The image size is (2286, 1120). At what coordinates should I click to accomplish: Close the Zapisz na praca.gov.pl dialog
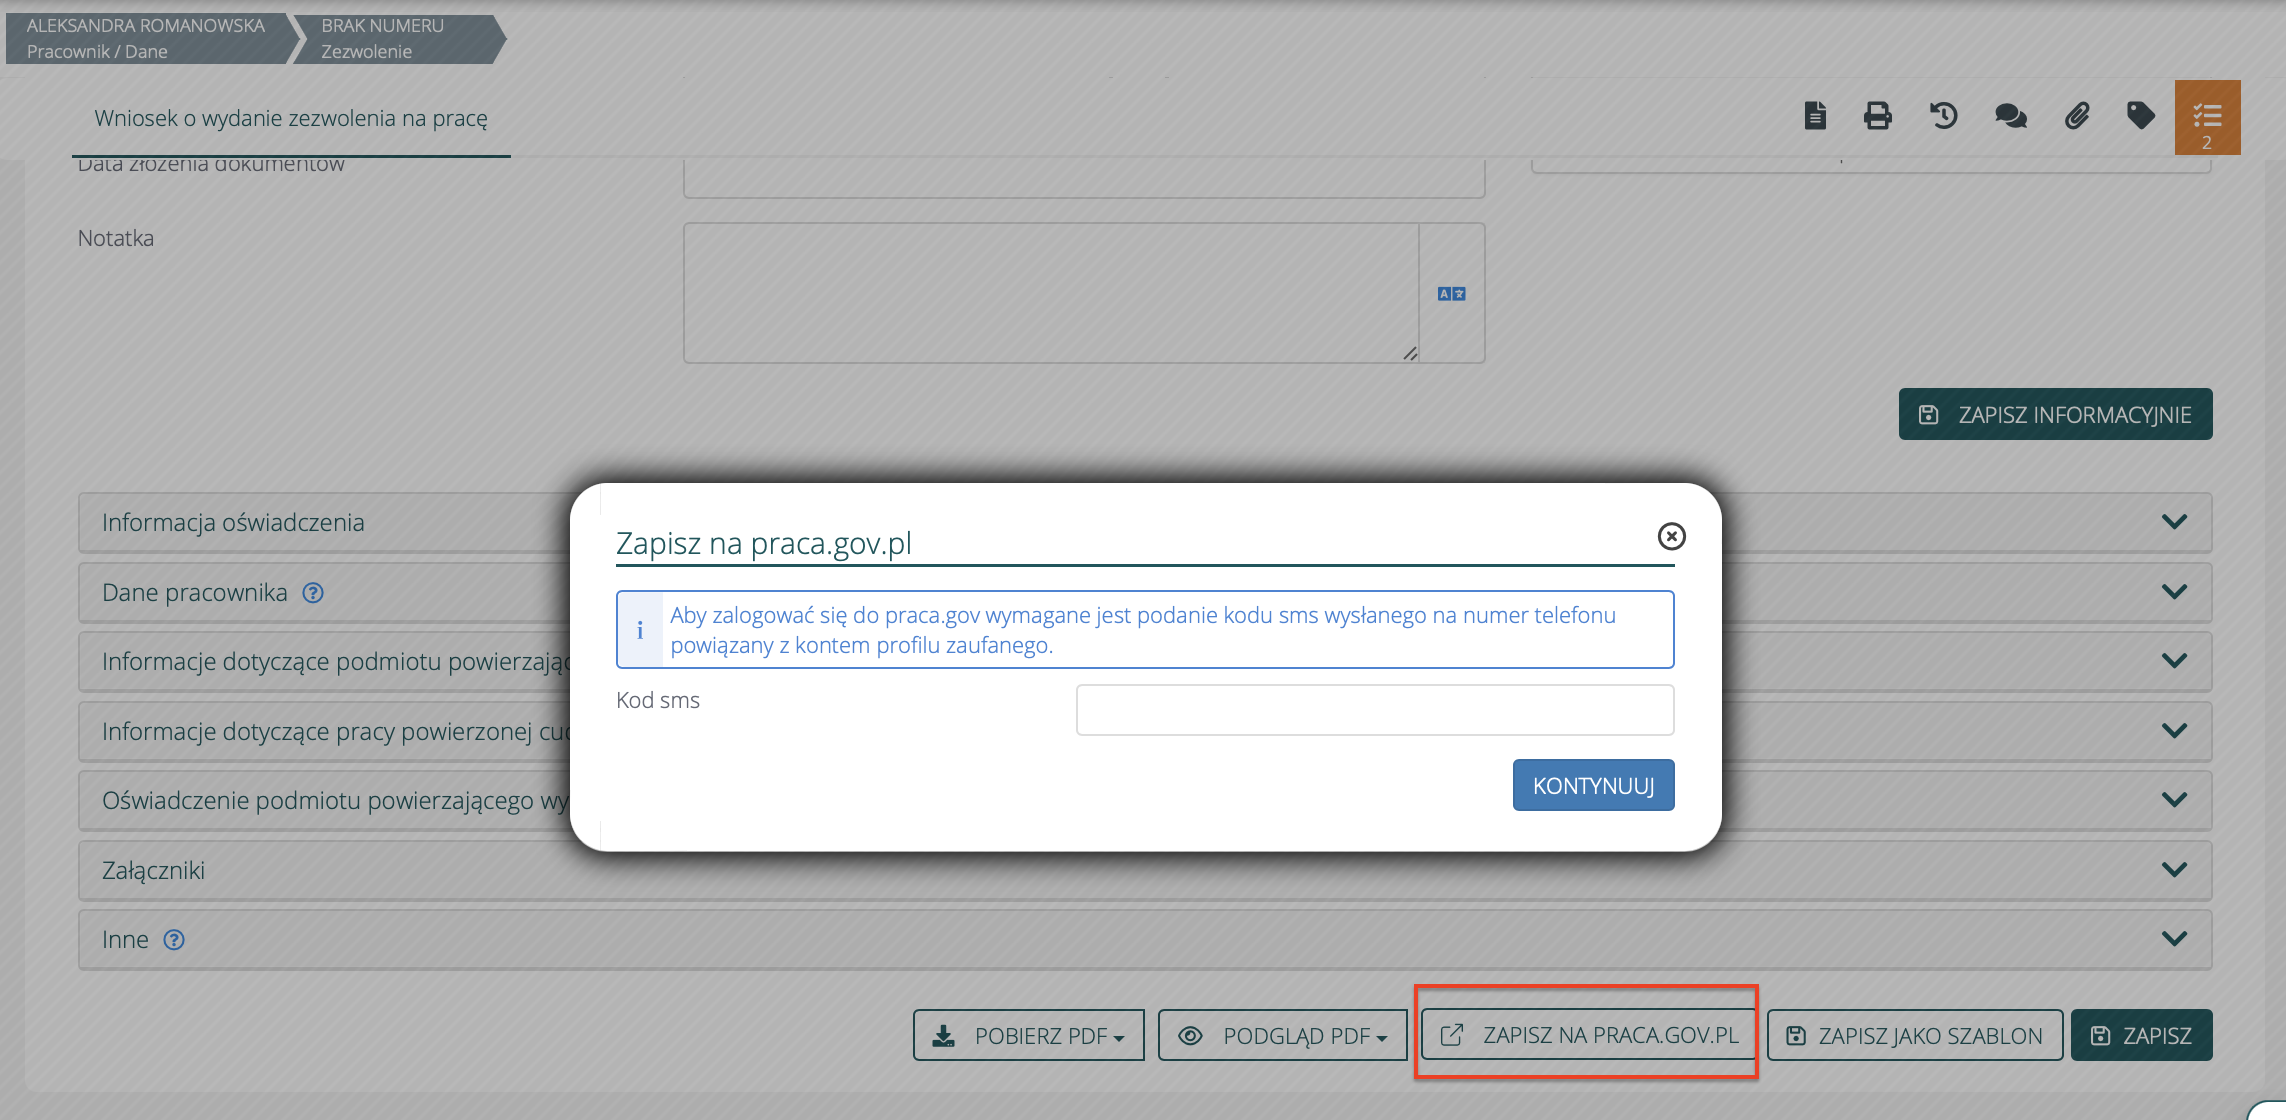coord(1671,537)
